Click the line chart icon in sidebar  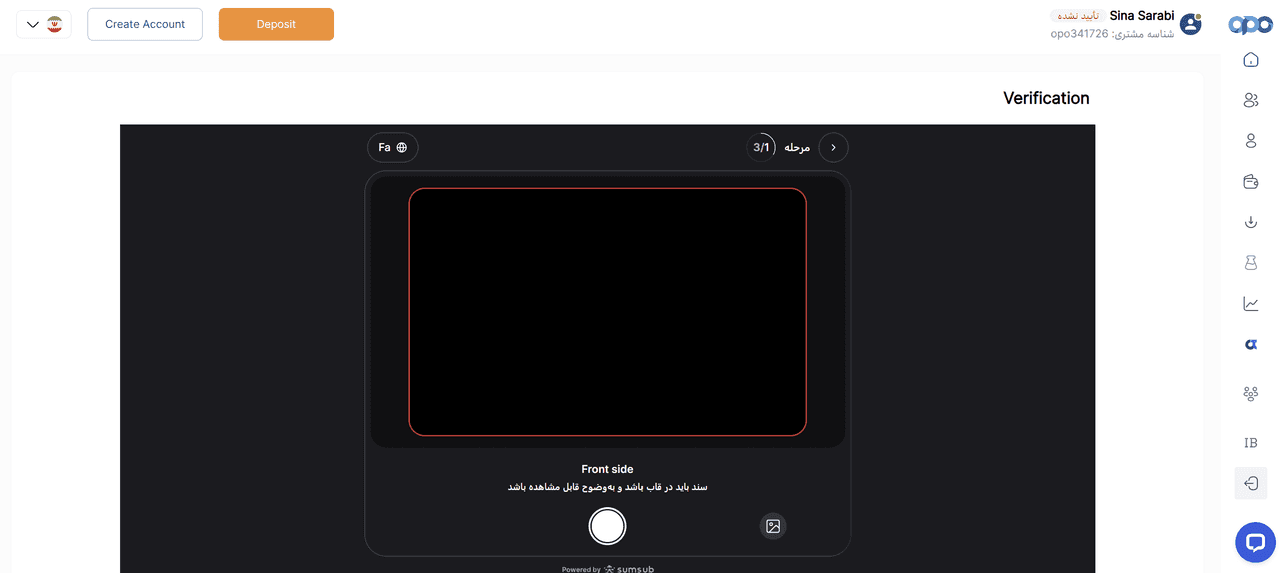1250,303
